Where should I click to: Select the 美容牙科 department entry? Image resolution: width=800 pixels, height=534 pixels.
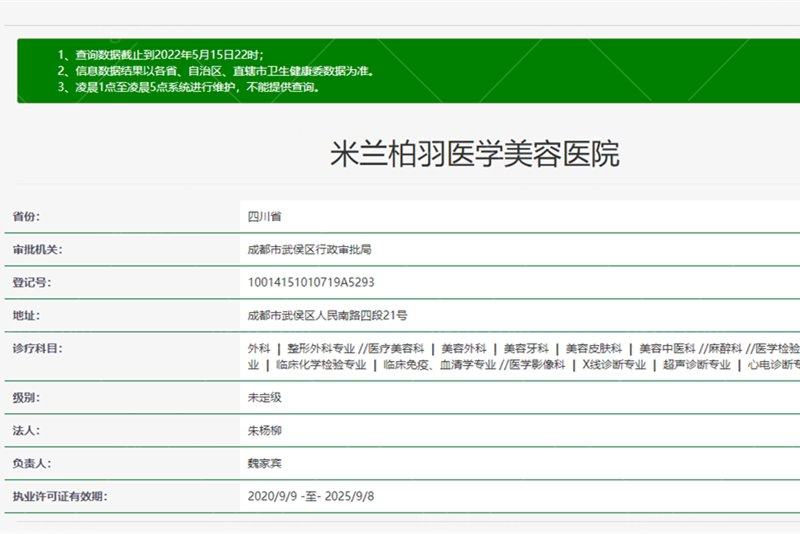point(526,348)
